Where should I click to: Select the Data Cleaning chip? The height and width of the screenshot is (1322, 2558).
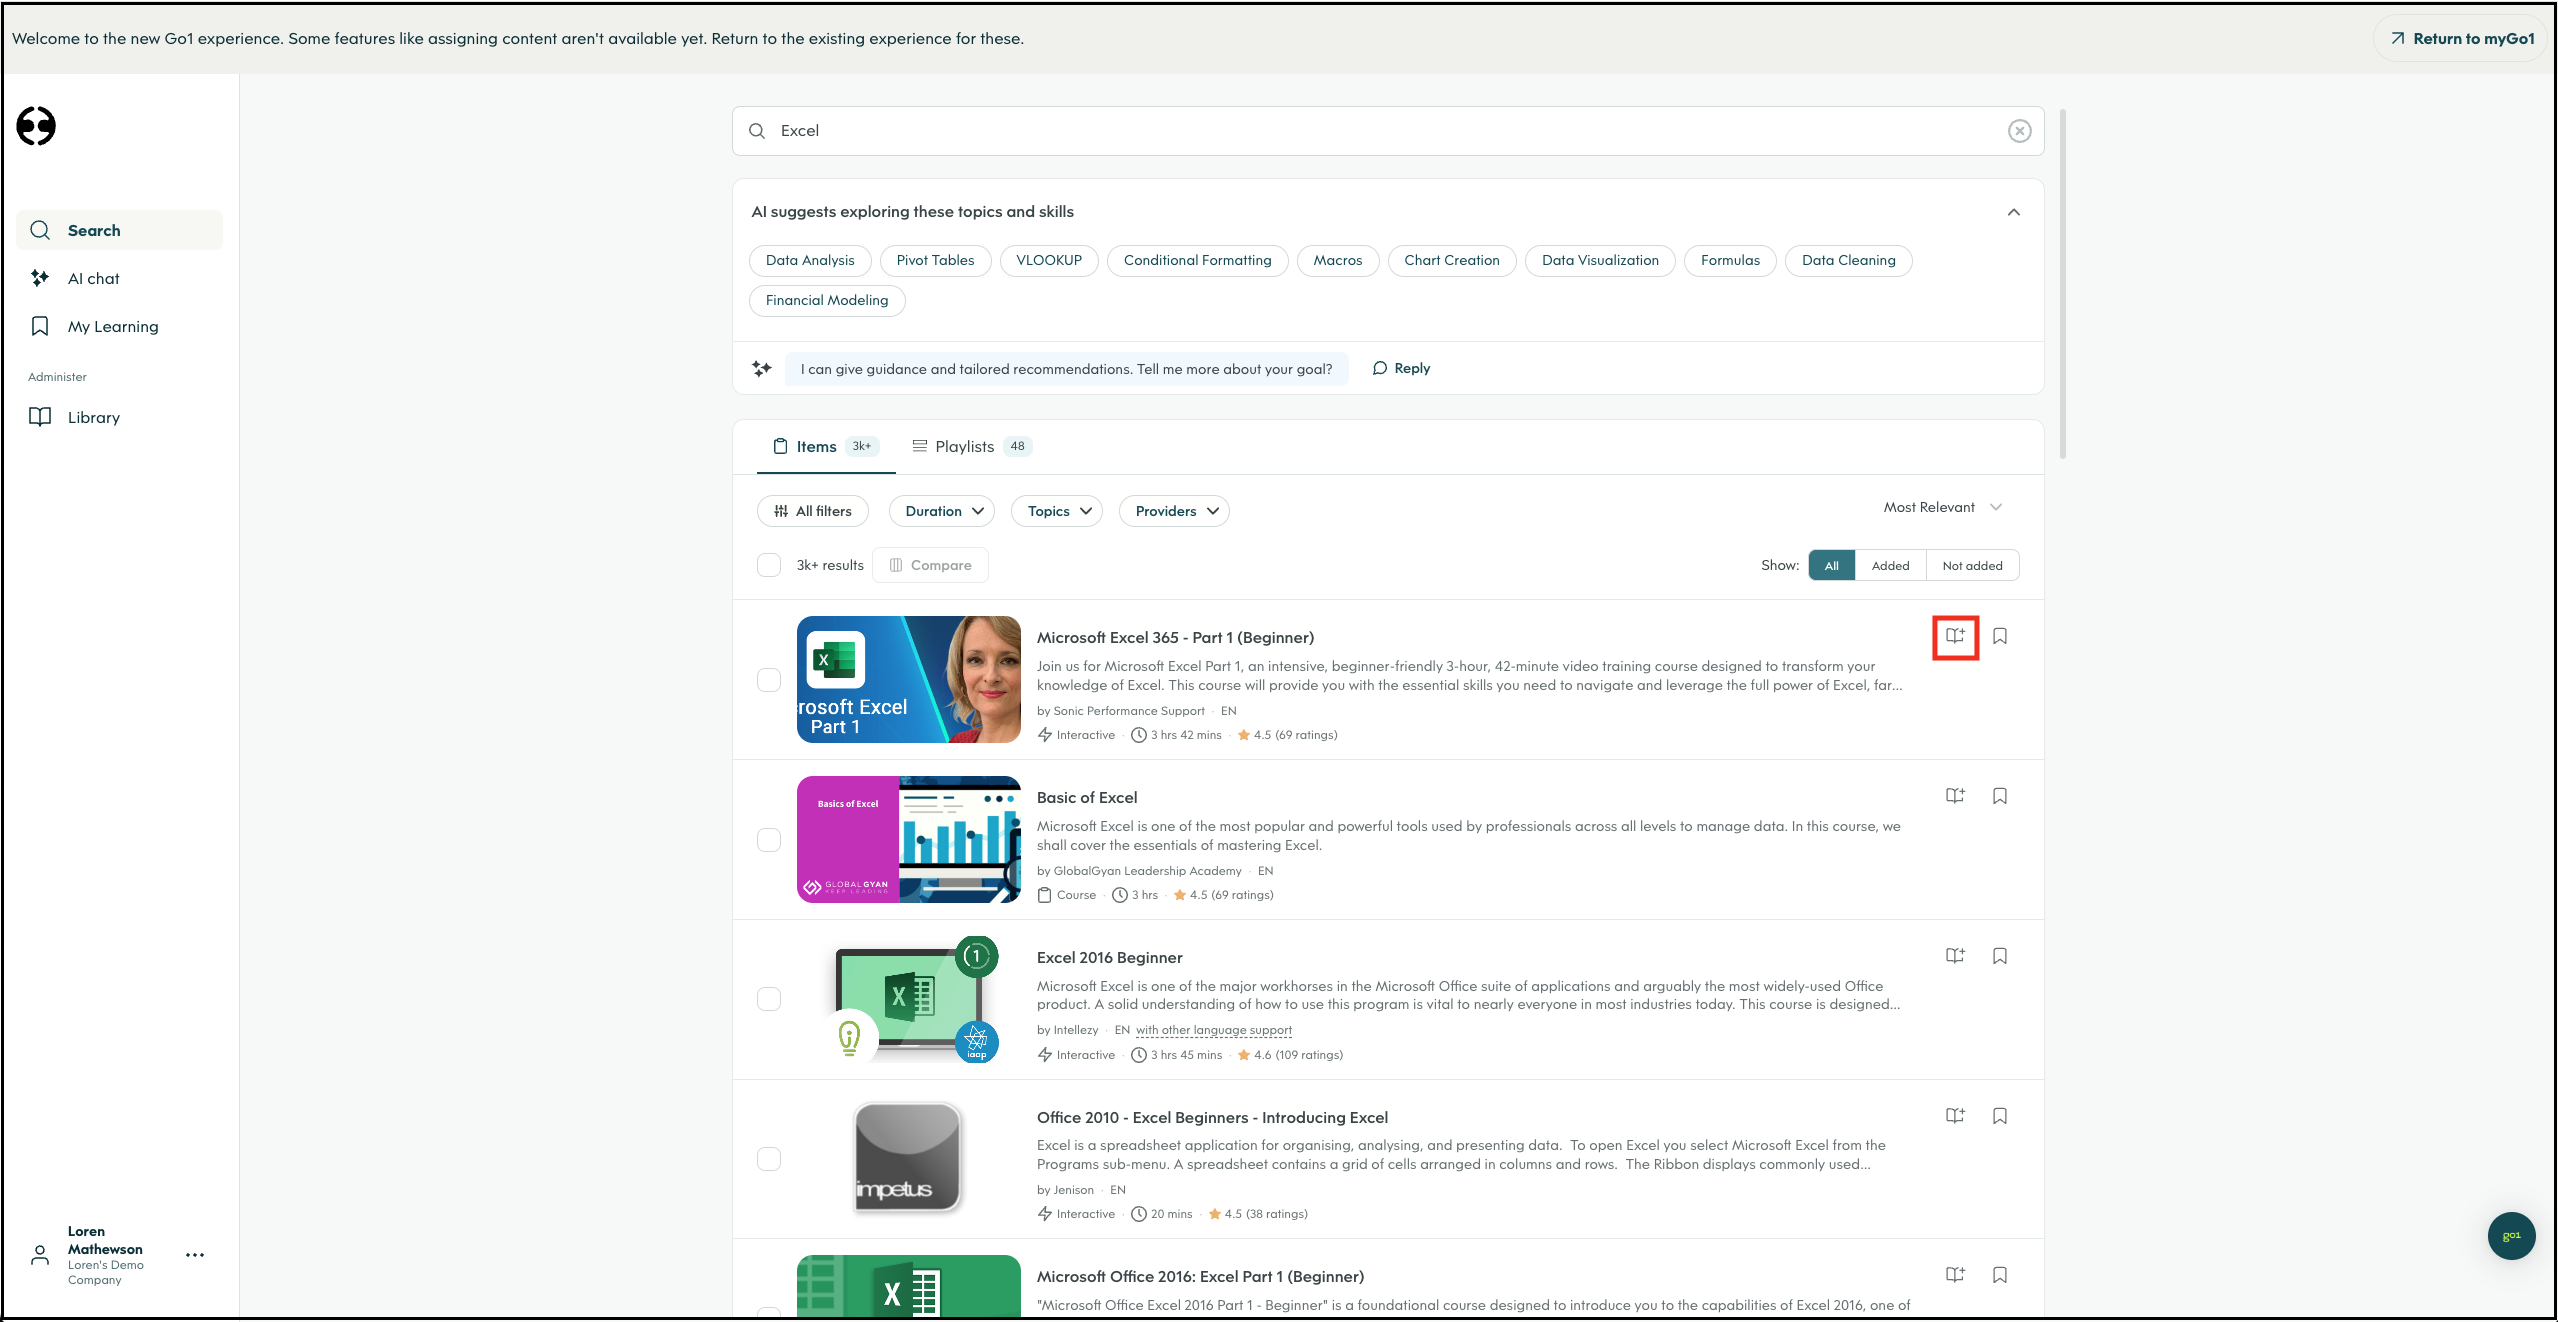point(1848,261)
